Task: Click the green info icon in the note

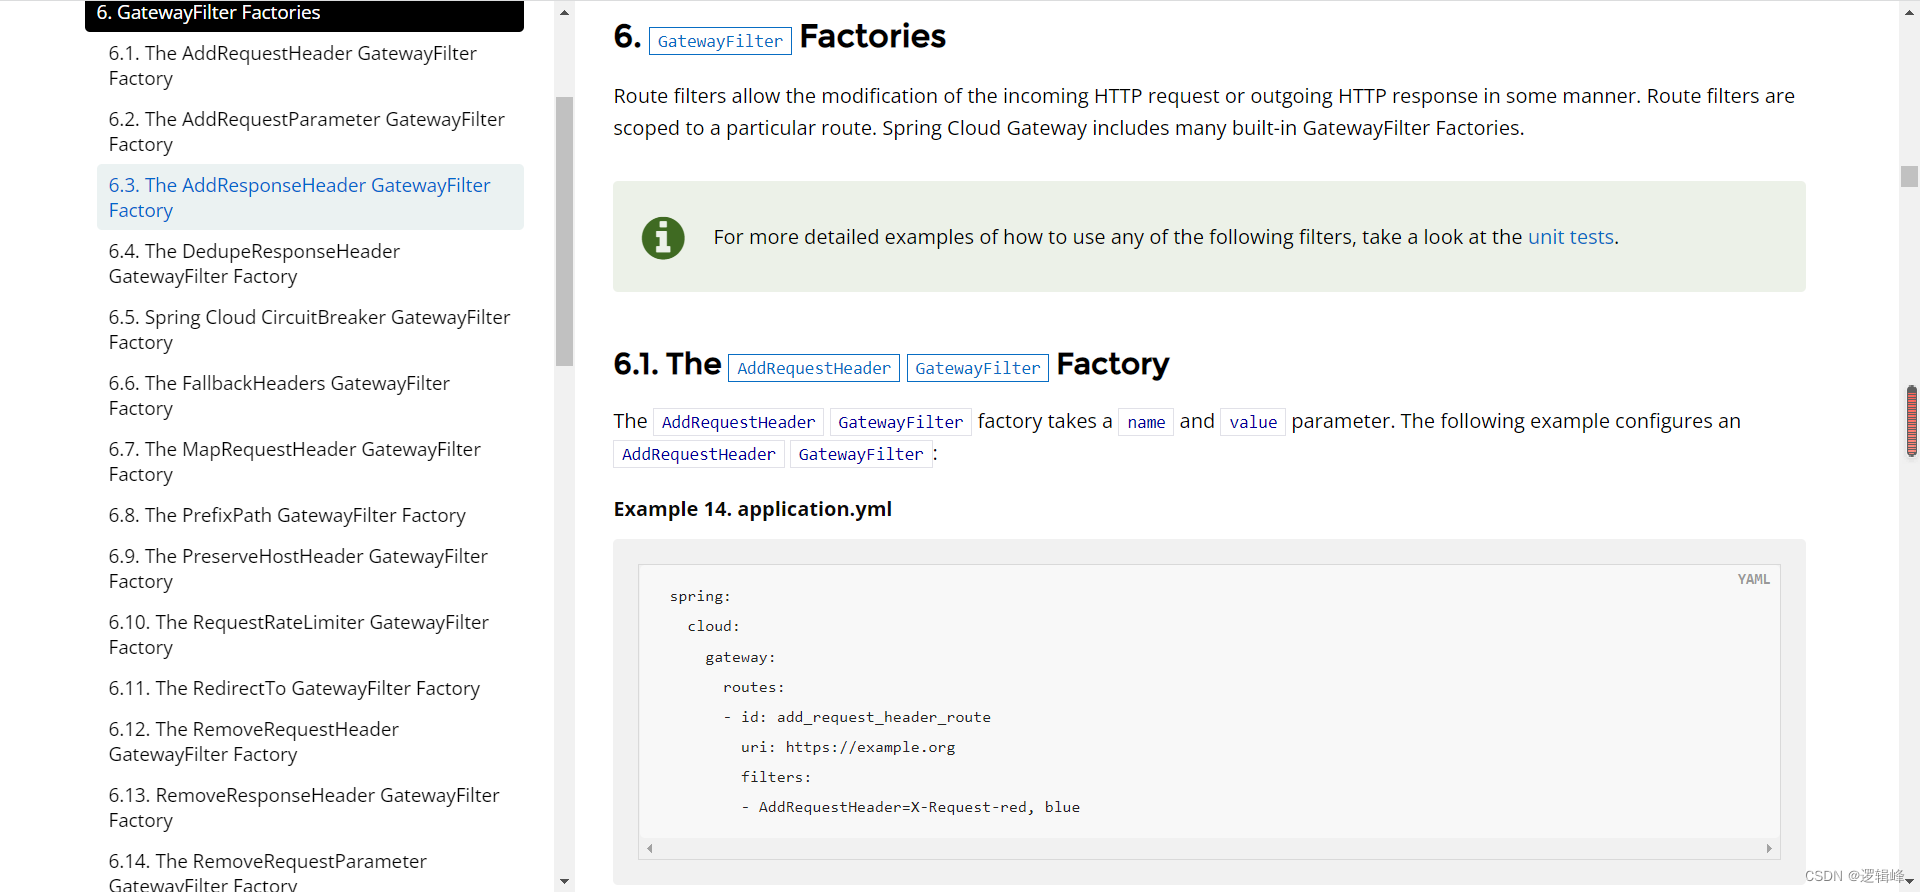Action: 662,238
